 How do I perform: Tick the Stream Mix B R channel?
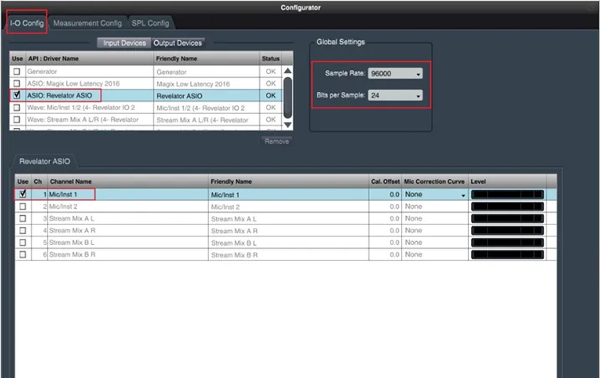tap(23, 254)
